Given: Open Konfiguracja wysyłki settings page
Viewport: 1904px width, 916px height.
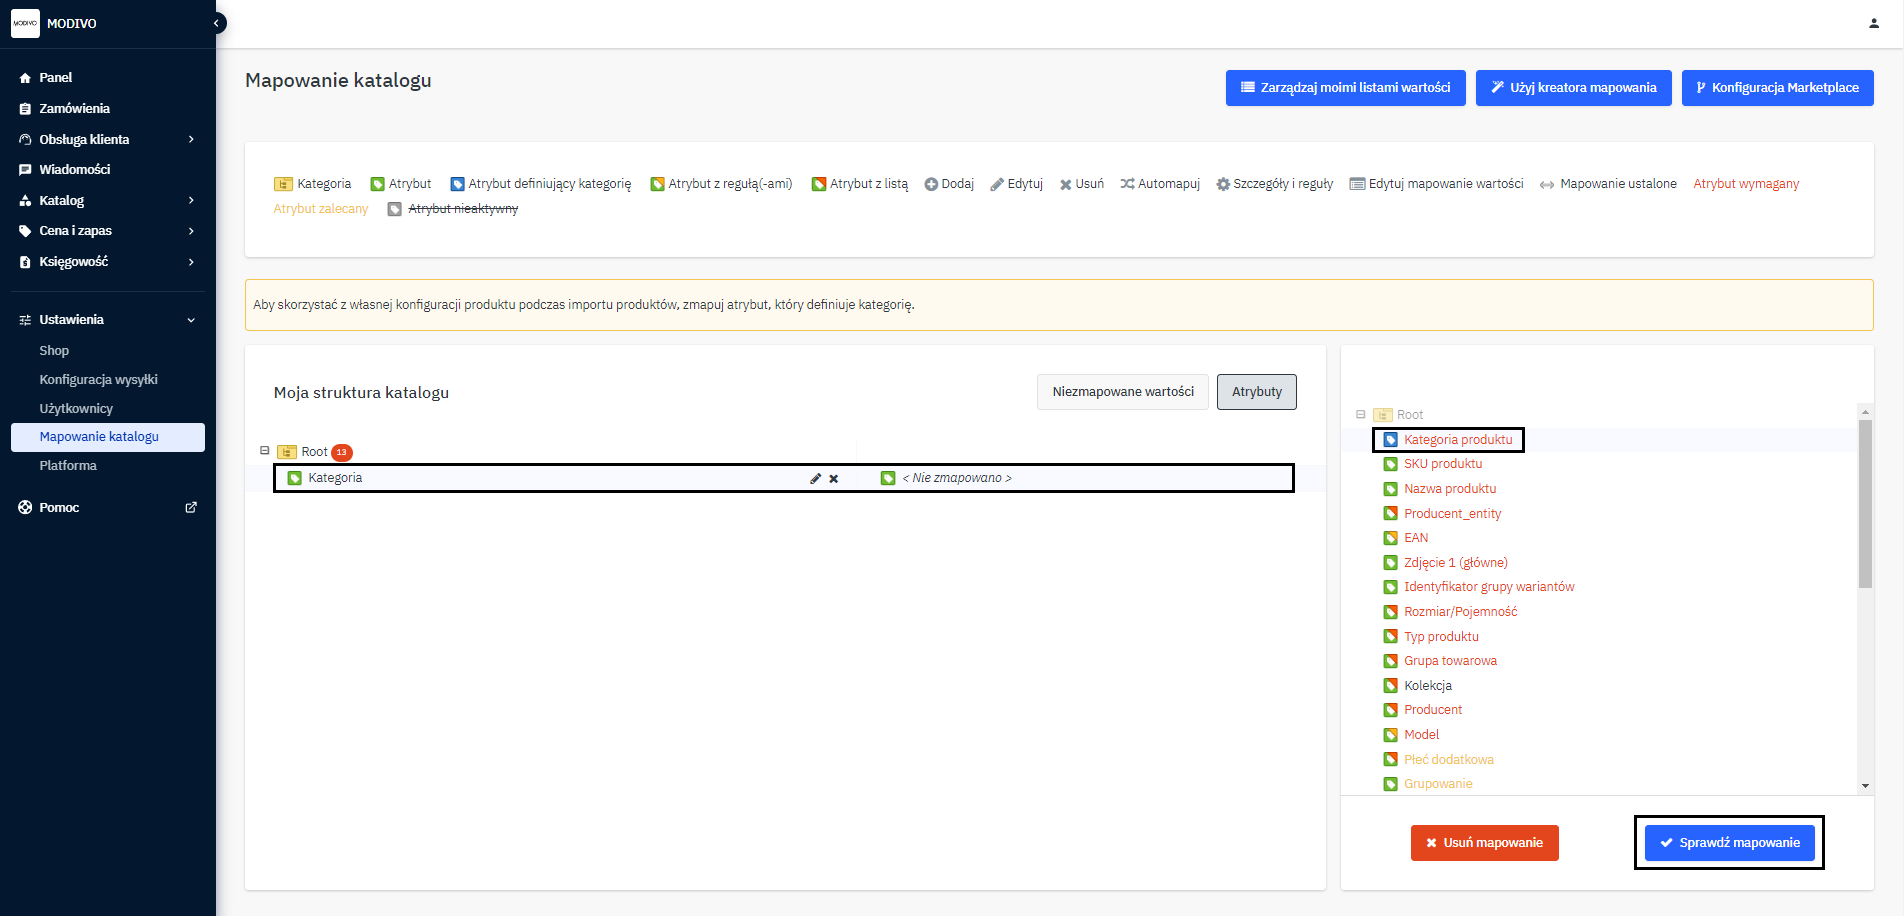Looking at the screenshot, I should tap(98, 380).
